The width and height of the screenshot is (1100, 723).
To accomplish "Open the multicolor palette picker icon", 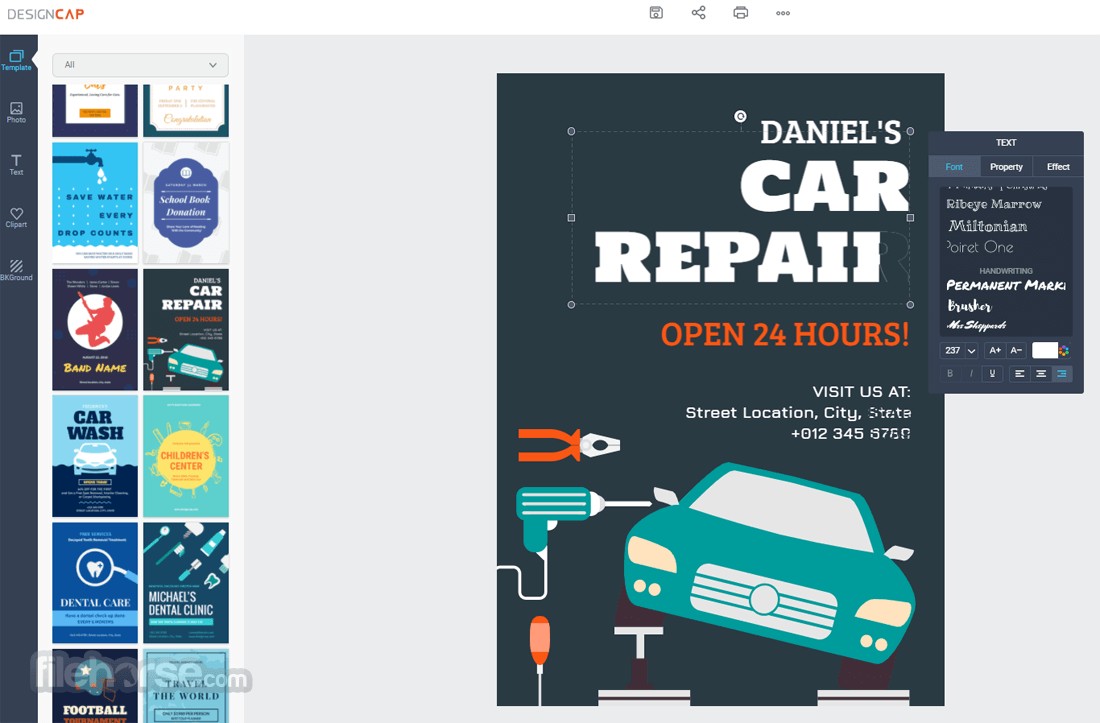I will (x=1064, y=351).
